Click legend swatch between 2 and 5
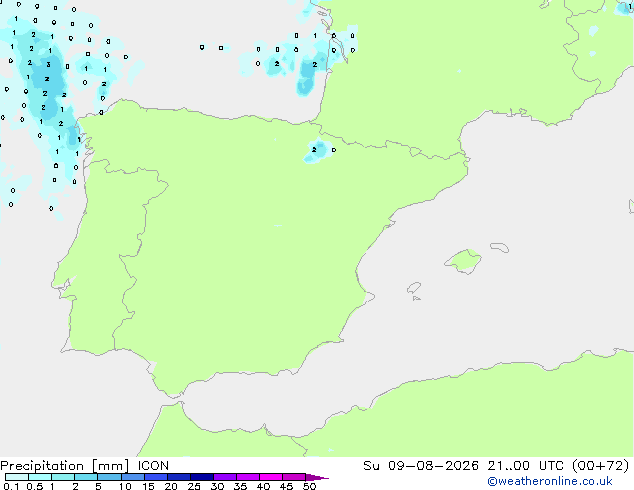634x490 pixels. pos(86,477)
